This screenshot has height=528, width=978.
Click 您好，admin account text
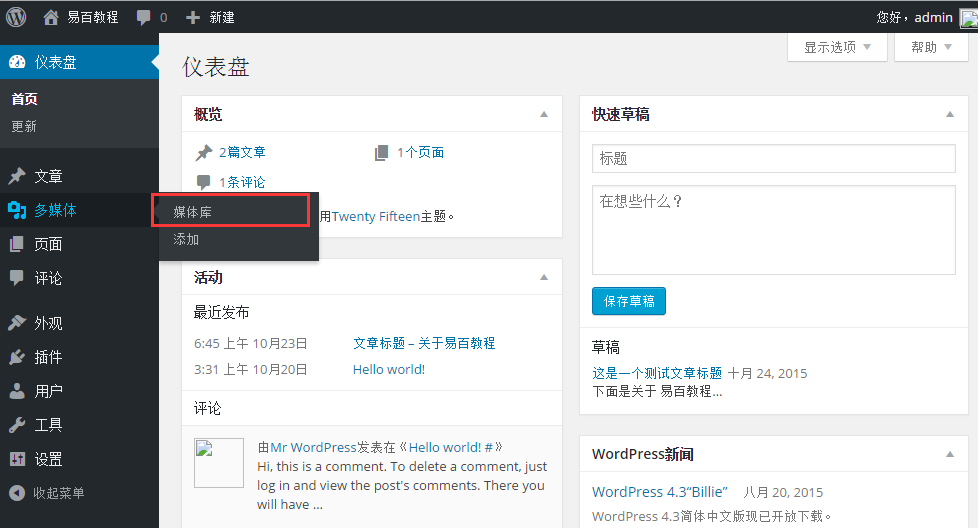click(x=914, y=17)
